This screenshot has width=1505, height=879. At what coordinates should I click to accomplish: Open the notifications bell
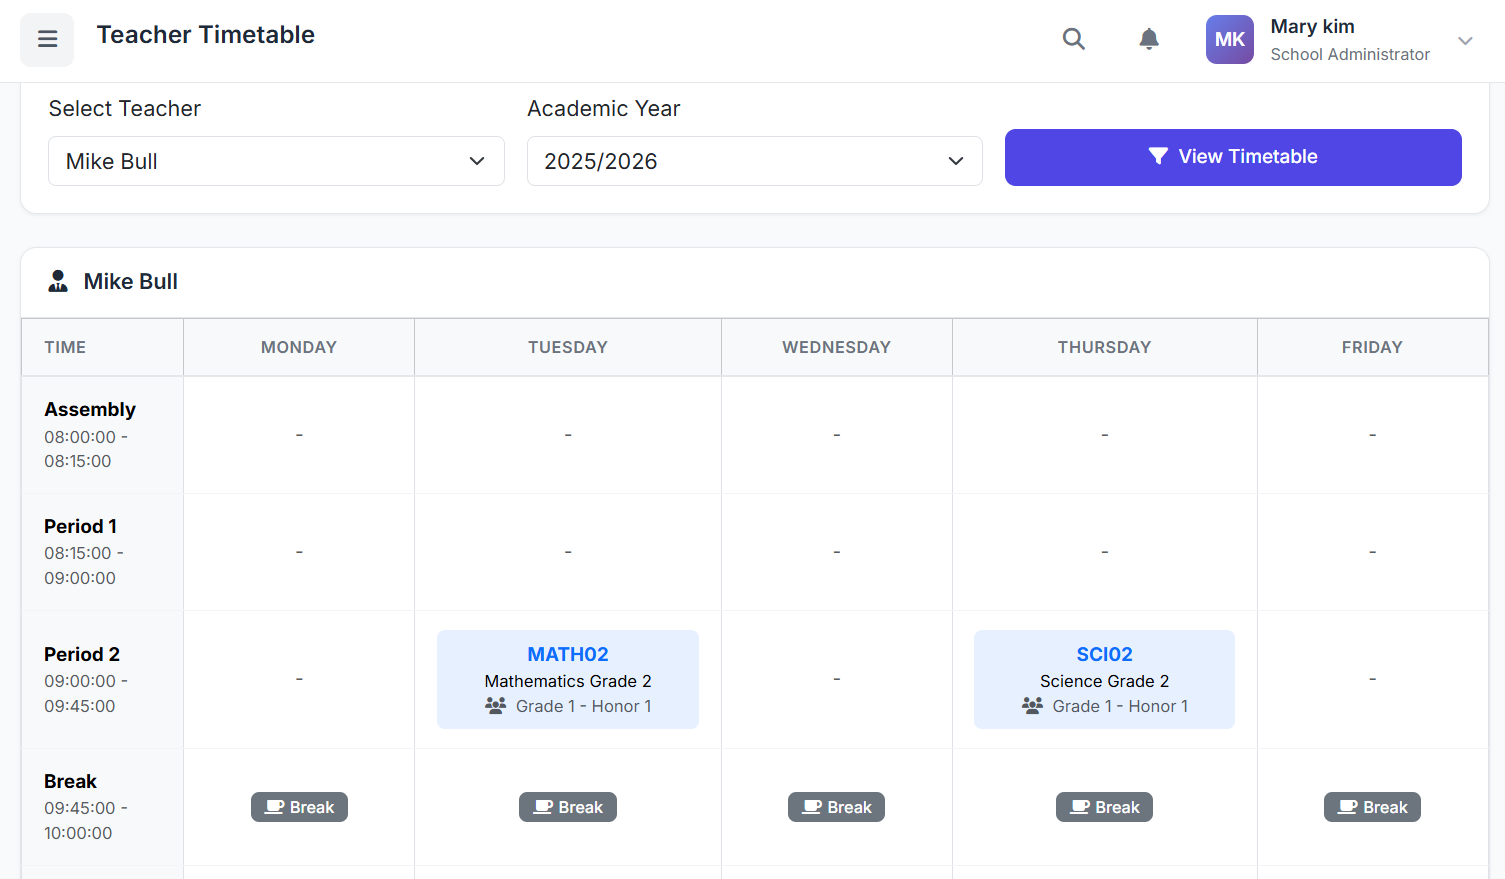[1148, 39]
